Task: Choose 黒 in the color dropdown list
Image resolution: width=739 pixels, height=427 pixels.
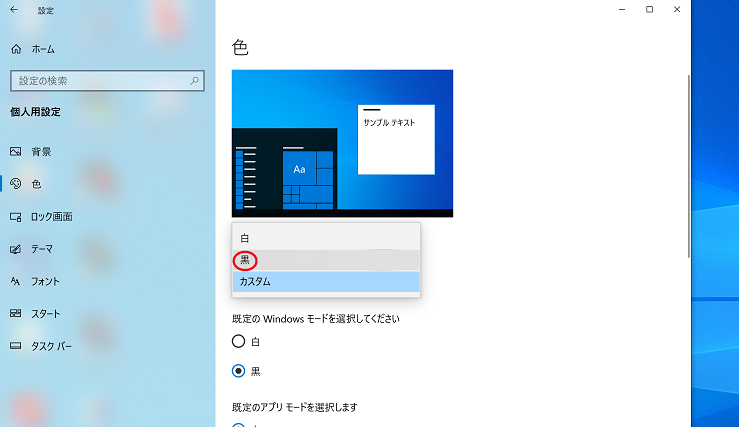Action: pos(326,260)
